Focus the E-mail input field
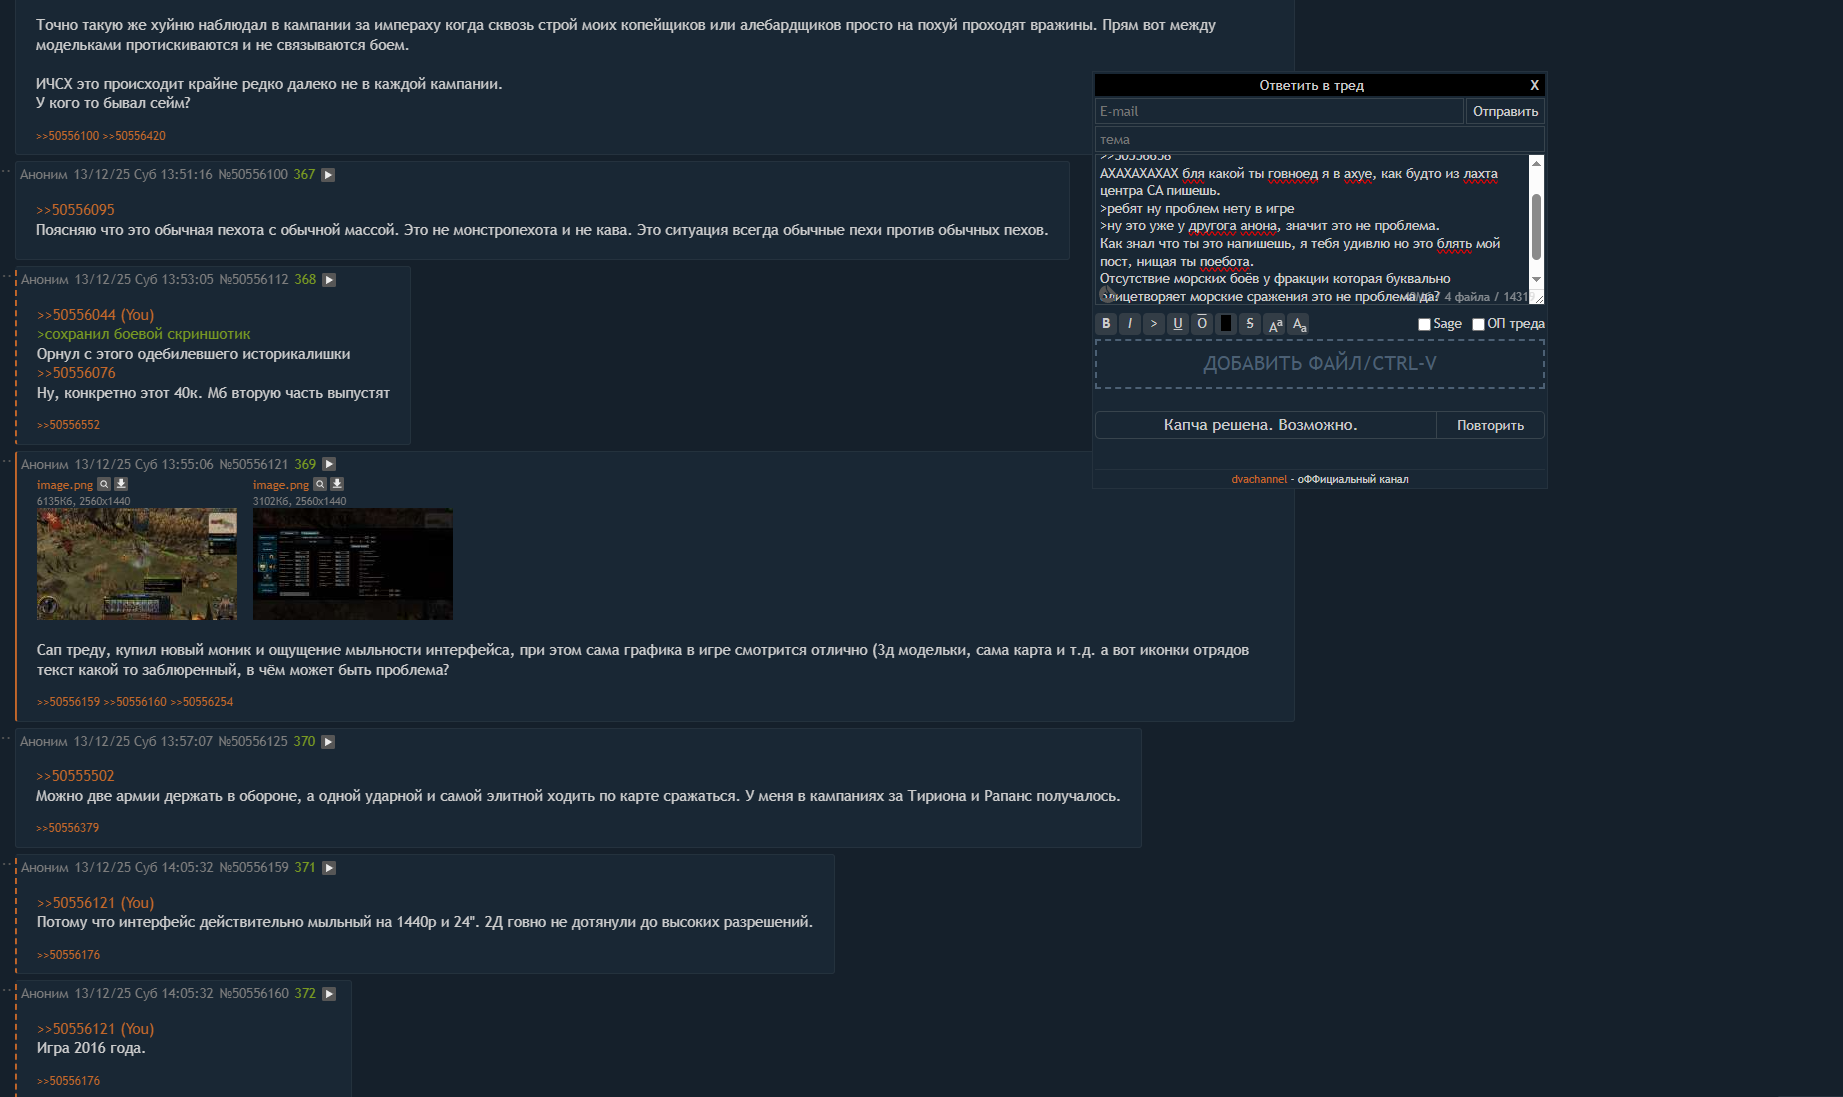This screenshot has width=1843, height=1097. pyautogui.click(x=1279, y=111)
